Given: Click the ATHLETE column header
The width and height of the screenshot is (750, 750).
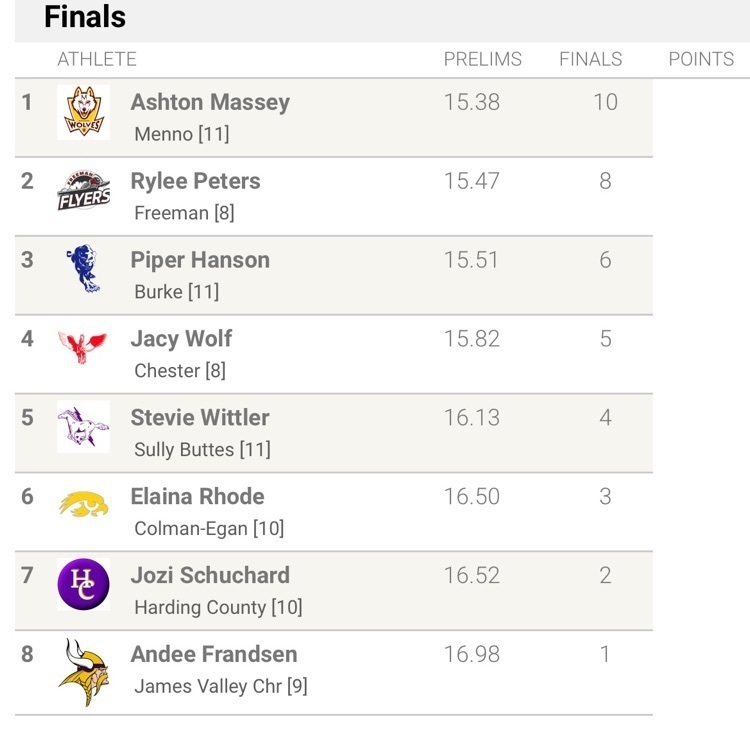Looking at the screenshot, I should 97,59.
